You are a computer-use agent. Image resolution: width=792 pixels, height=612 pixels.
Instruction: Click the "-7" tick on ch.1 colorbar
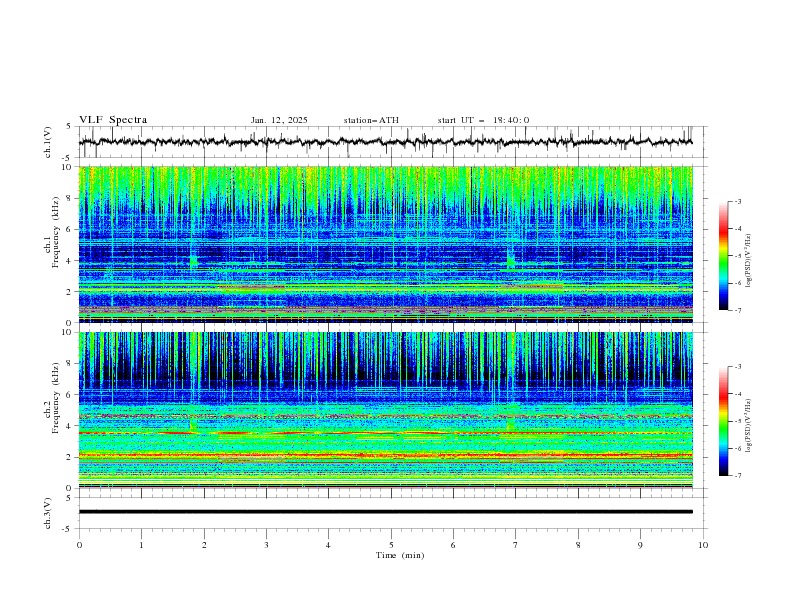(737, 310)
